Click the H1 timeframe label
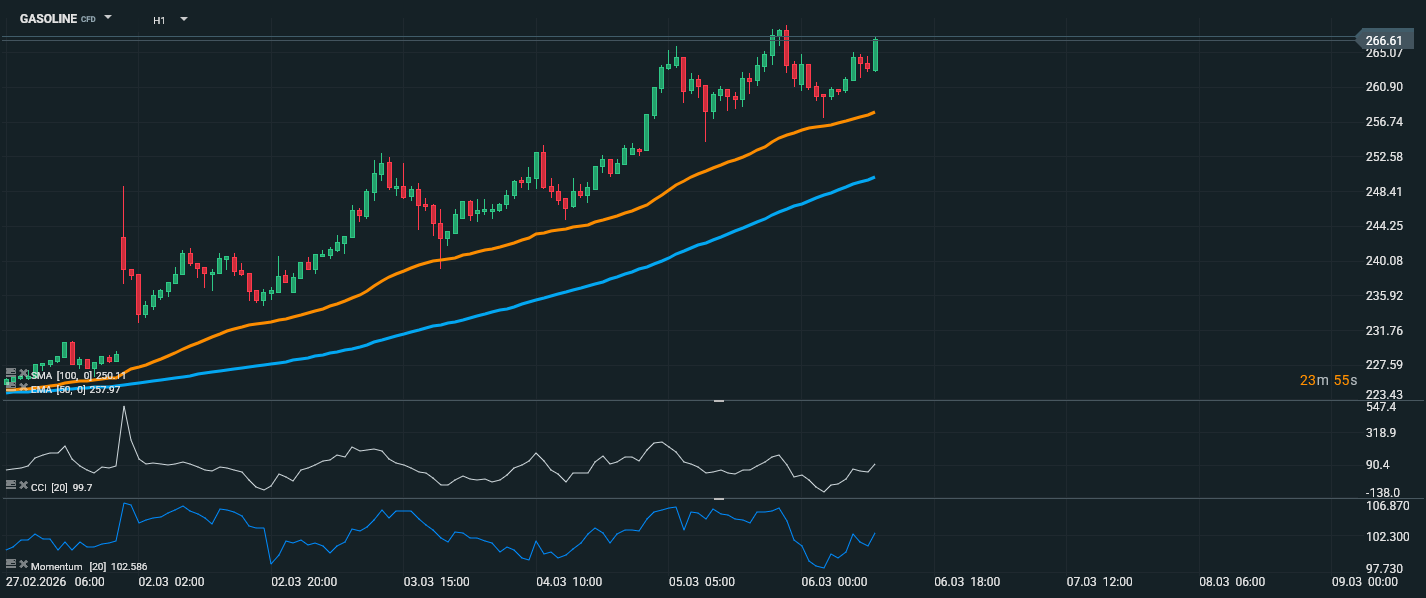 coord(159,20)
